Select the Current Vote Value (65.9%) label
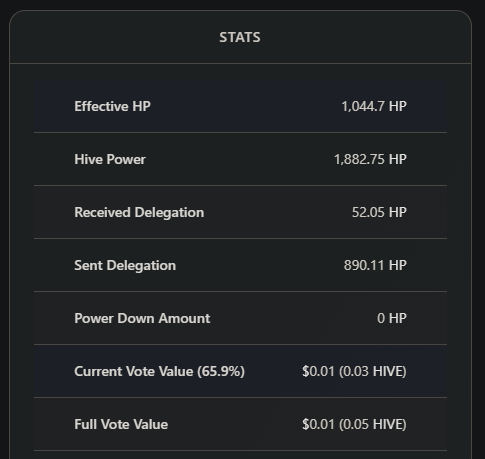Screen dimensions: 485x459 click(159, 372)
